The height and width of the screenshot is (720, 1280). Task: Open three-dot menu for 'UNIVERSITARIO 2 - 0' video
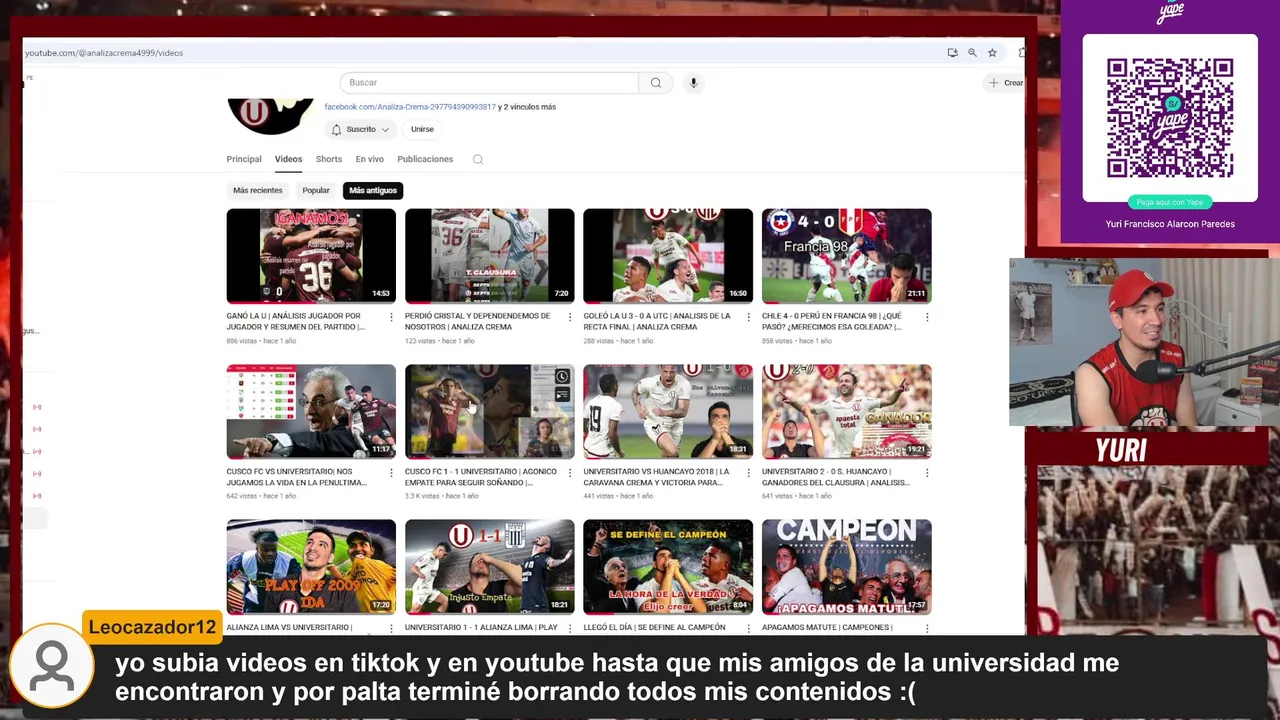pos(927,472)
